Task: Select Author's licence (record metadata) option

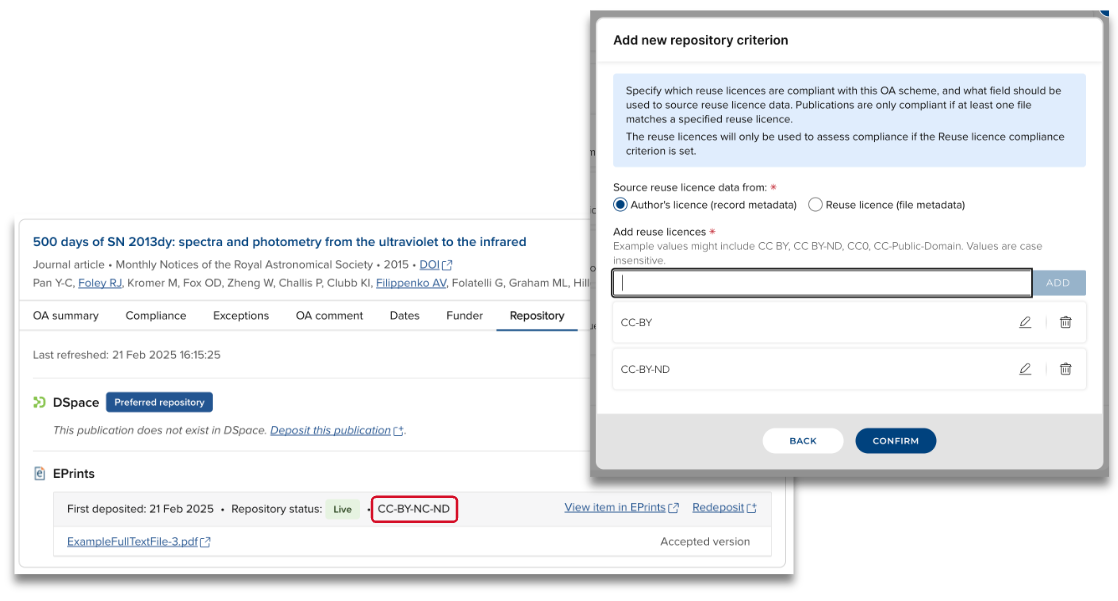Action: (621, 205)
